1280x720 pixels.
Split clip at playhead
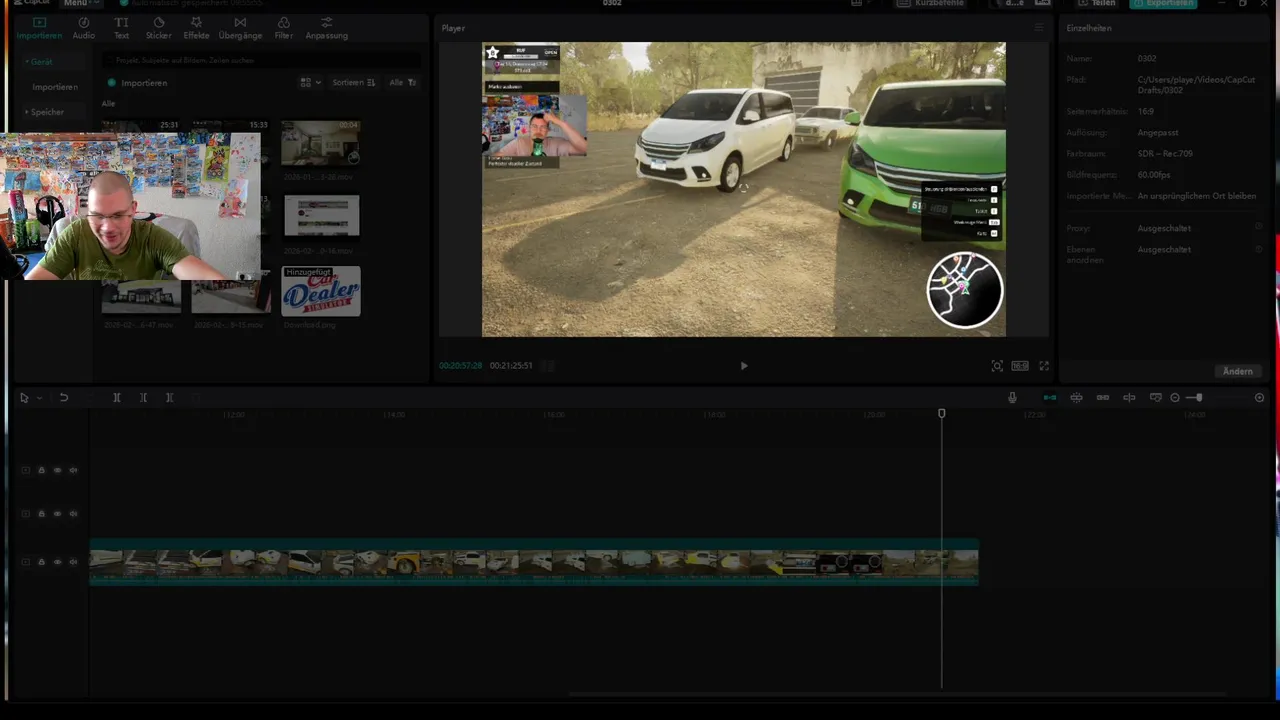[x=116, y=398]
